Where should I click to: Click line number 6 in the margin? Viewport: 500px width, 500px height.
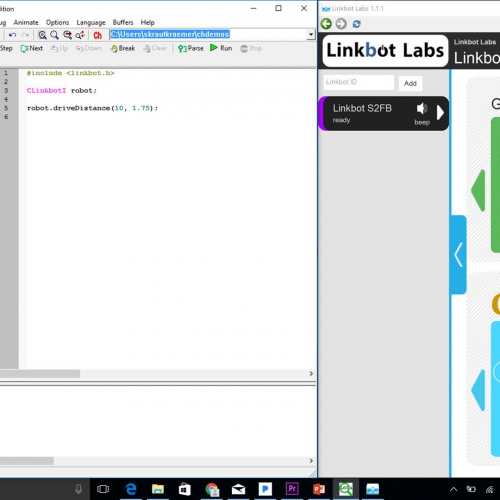tap(6, 117)
